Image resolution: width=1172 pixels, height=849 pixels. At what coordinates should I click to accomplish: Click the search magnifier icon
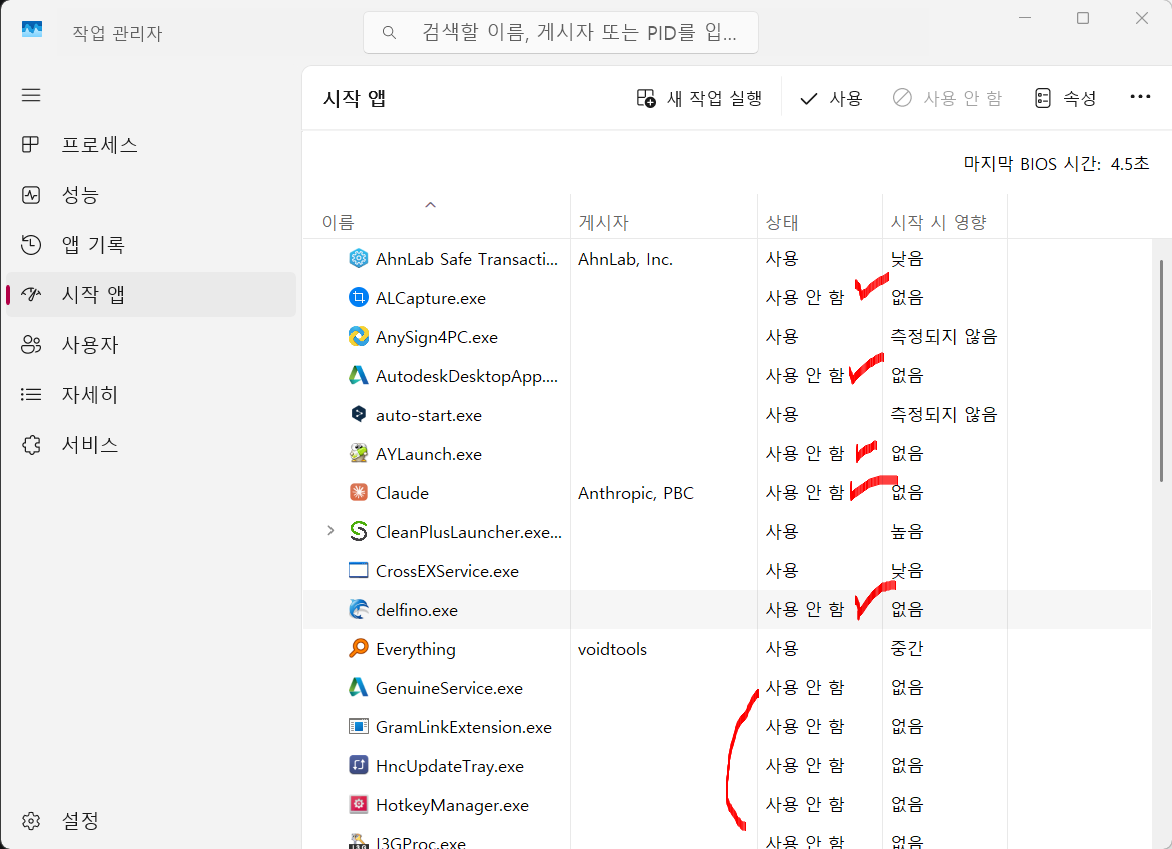pyautogui.click(x=389, y=32)
